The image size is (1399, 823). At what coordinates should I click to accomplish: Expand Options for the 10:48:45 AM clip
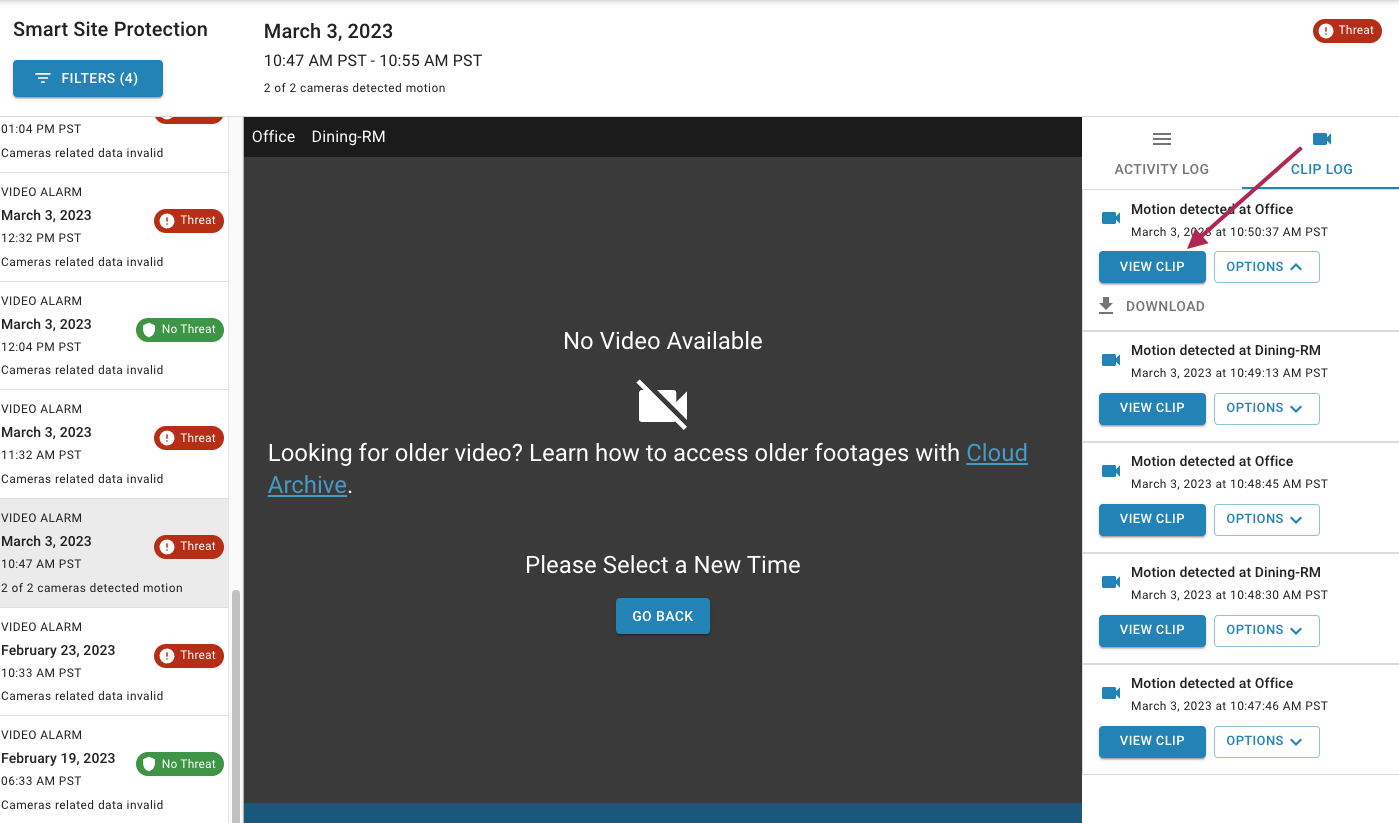[1266, 519]
